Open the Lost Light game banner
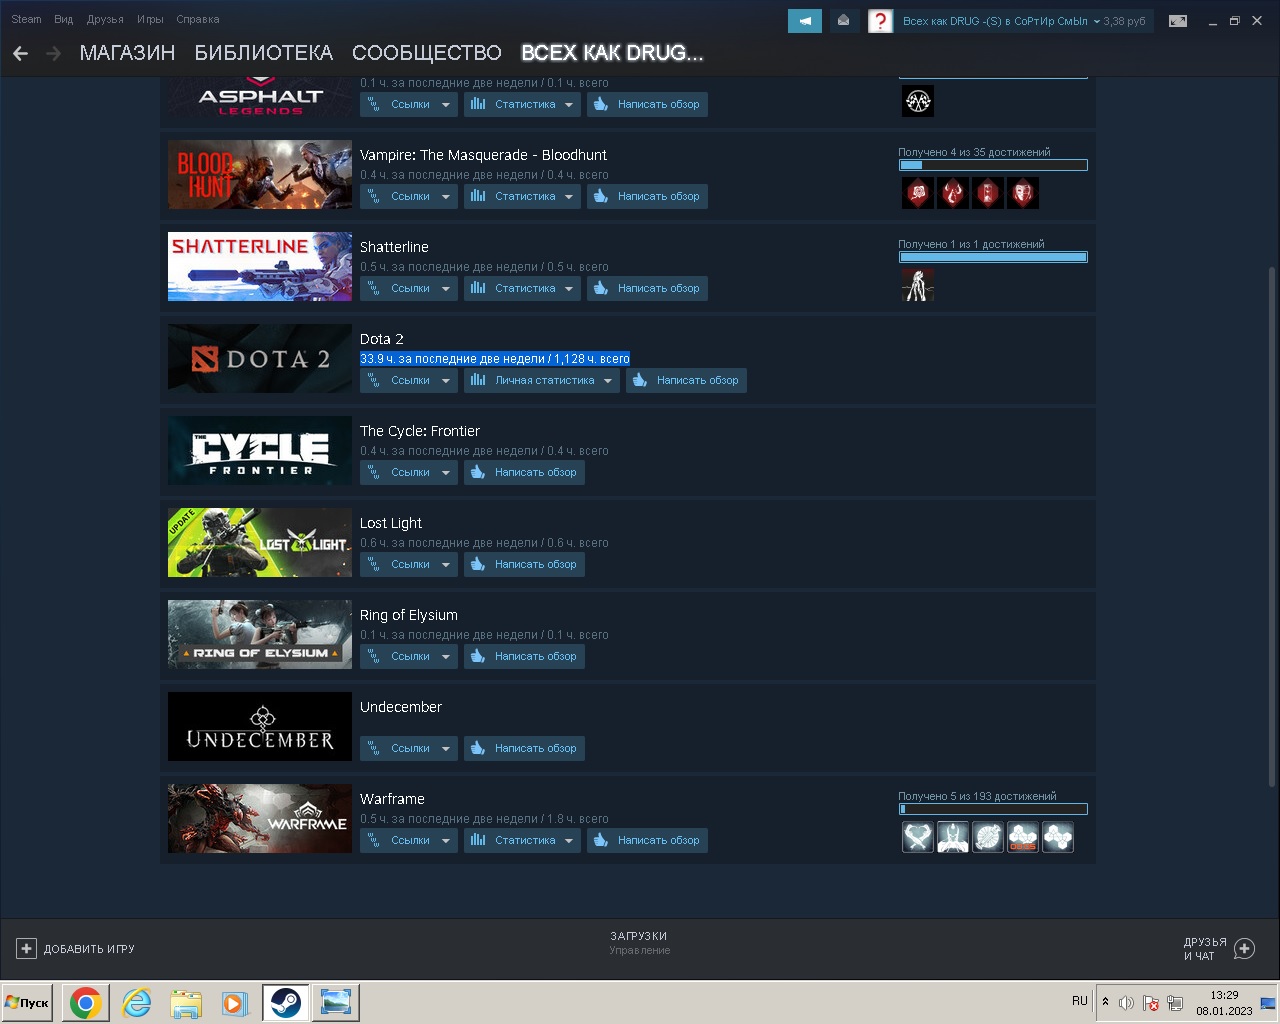Screen dimensions: 1280x1024 (x=260, y=542)
